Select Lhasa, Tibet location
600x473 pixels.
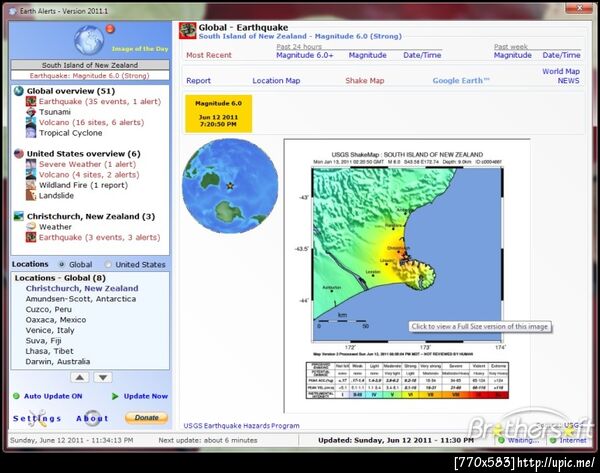coord(49,351)
